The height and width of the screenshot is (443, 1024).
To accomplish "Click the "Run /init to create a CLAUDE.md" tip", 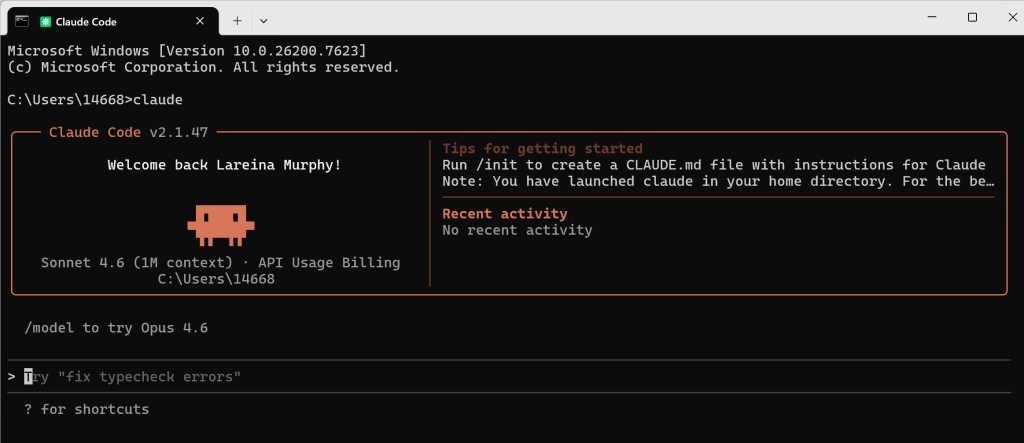I will tap(713, 164).
